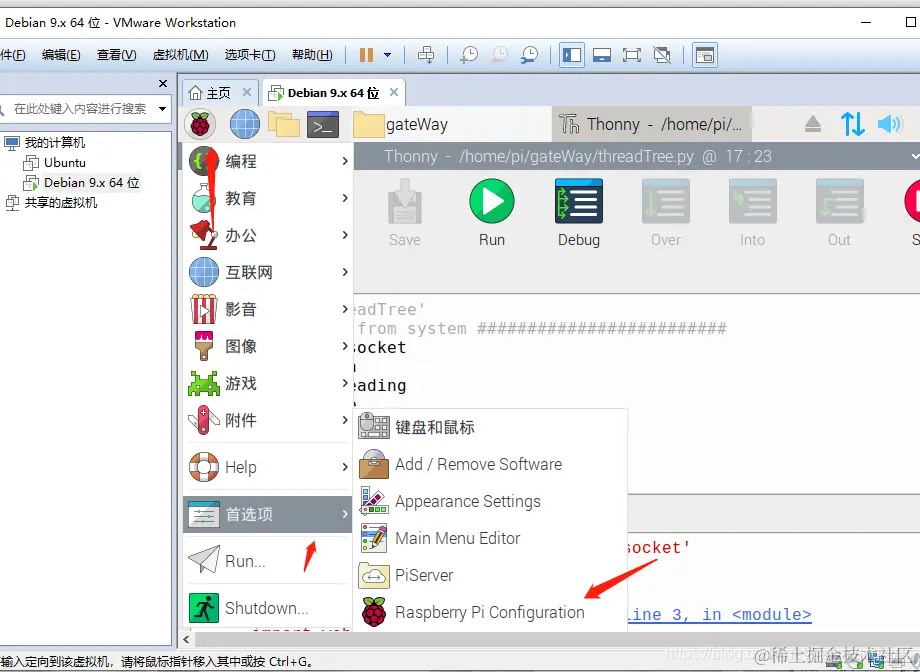Open Raspberry Pi Configuration

490,612
